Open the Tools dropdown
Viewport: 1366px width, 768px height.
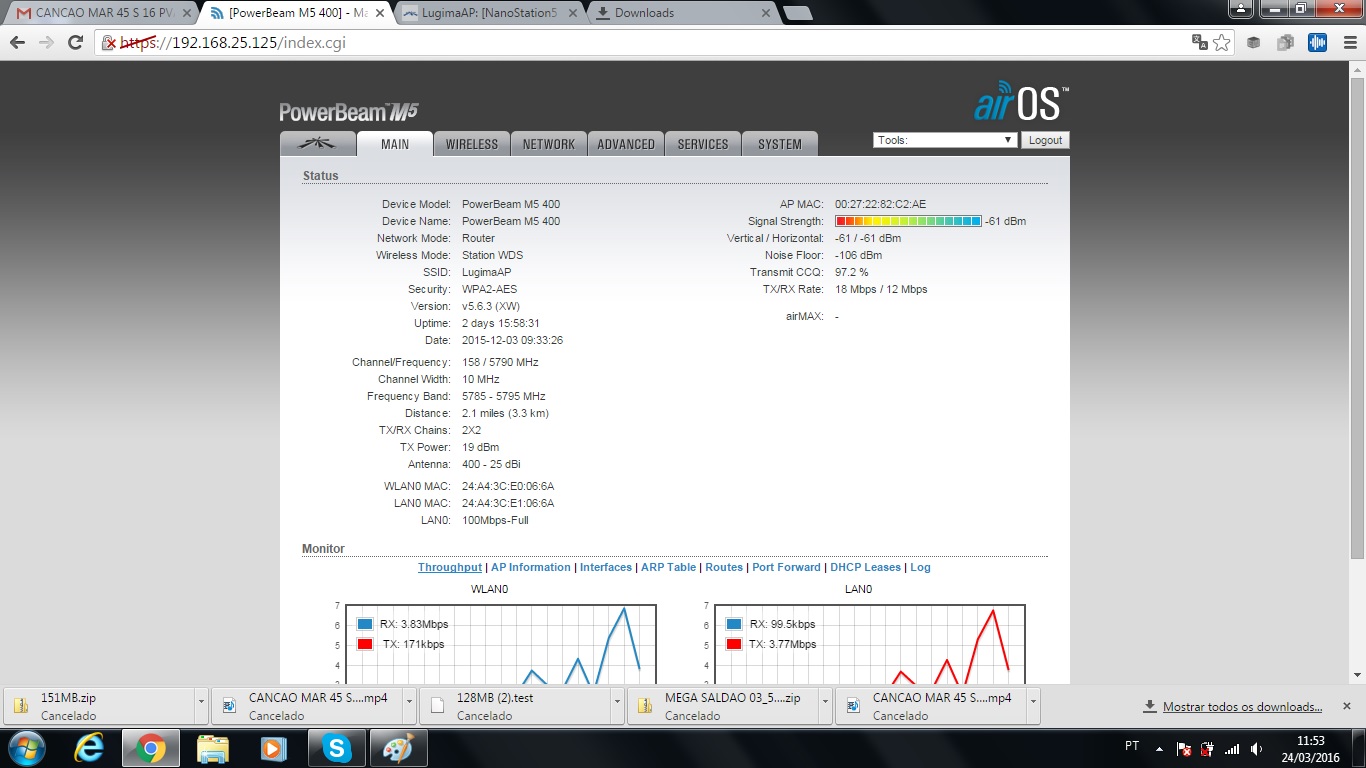click(x=945, y=140)
